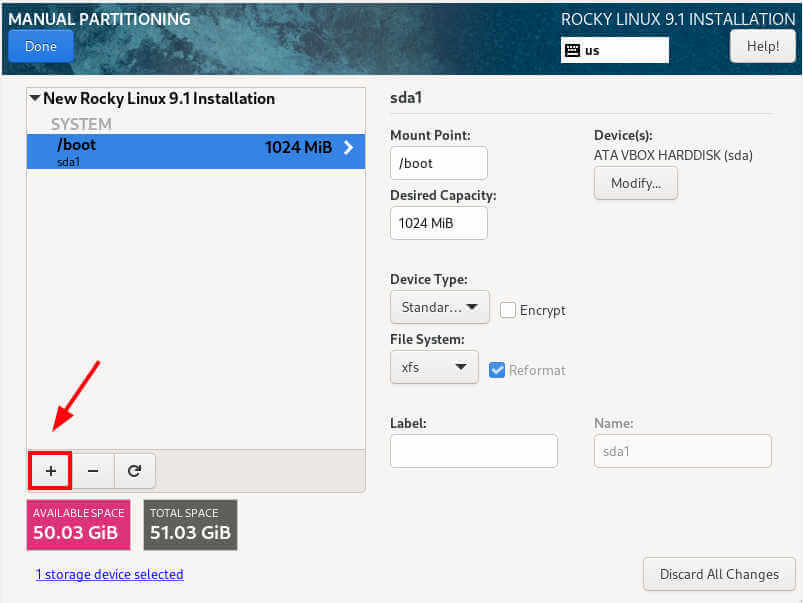Viewport: 803px width, 603px height.
Task: Click the Done button
Action: click(x=41, y=46)
